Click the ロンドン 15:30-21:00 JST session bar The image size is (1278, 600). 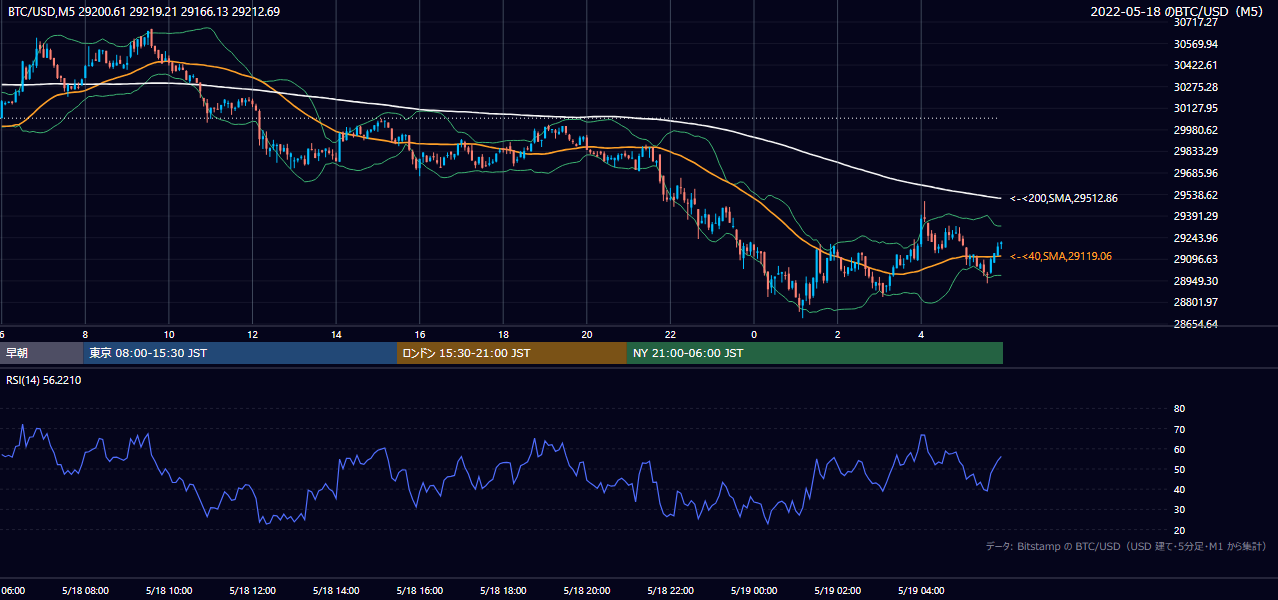[512, 353]
